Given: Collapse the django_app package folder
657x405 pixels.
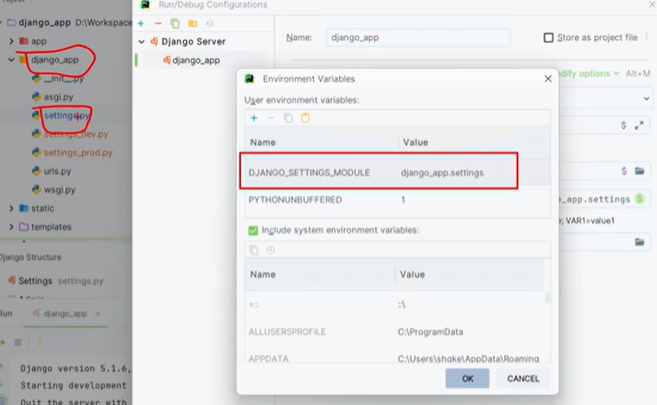Looking at the screenshot, I should tap(11, 60).
